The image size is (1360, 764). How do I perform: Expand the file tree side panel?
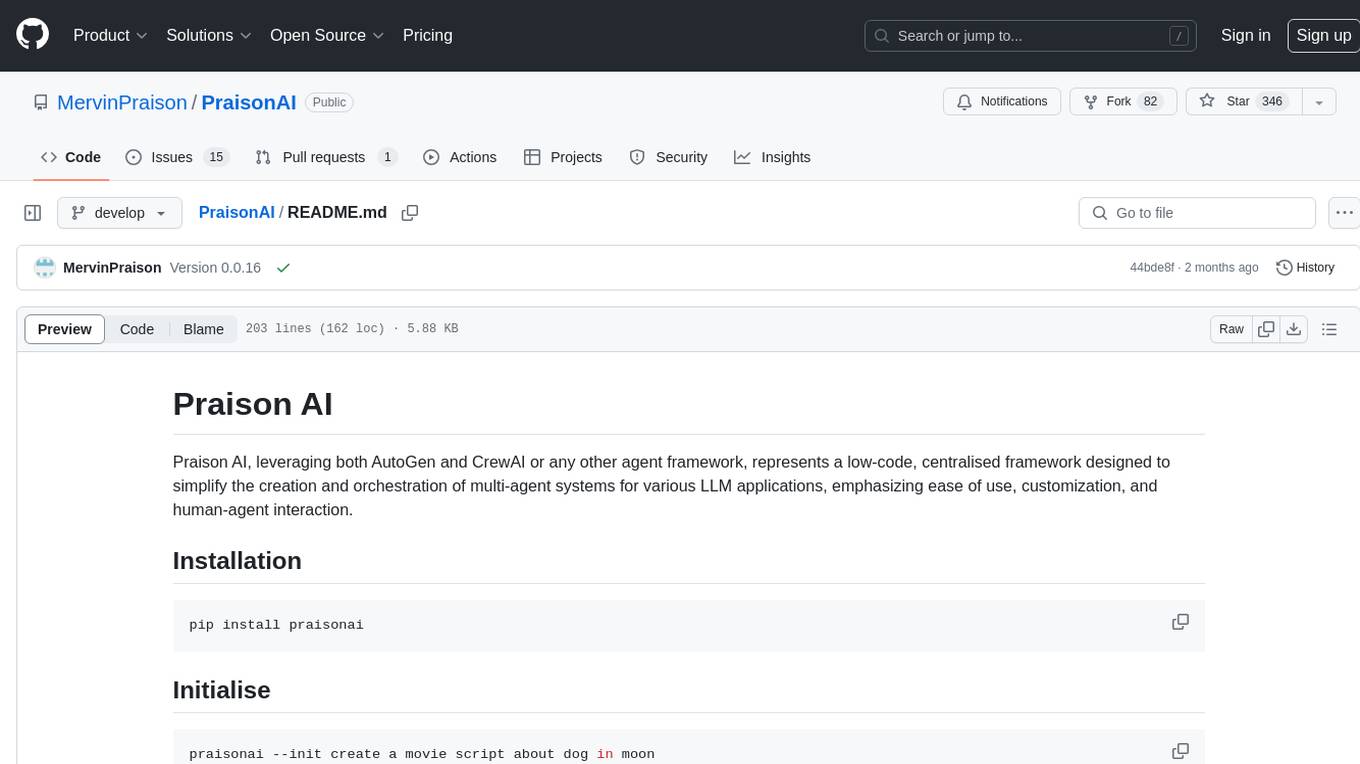pos(33,213)
